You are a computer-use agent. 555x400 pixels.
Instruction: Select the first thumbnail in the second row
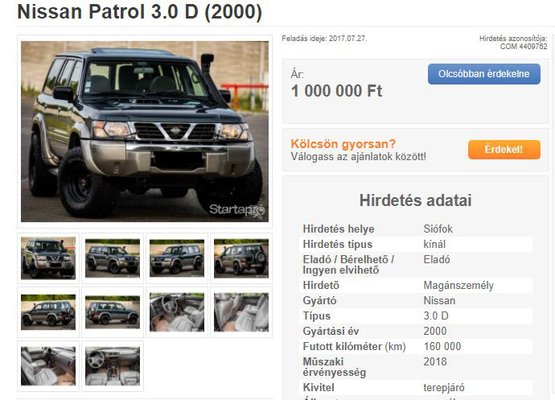point(48,312)
